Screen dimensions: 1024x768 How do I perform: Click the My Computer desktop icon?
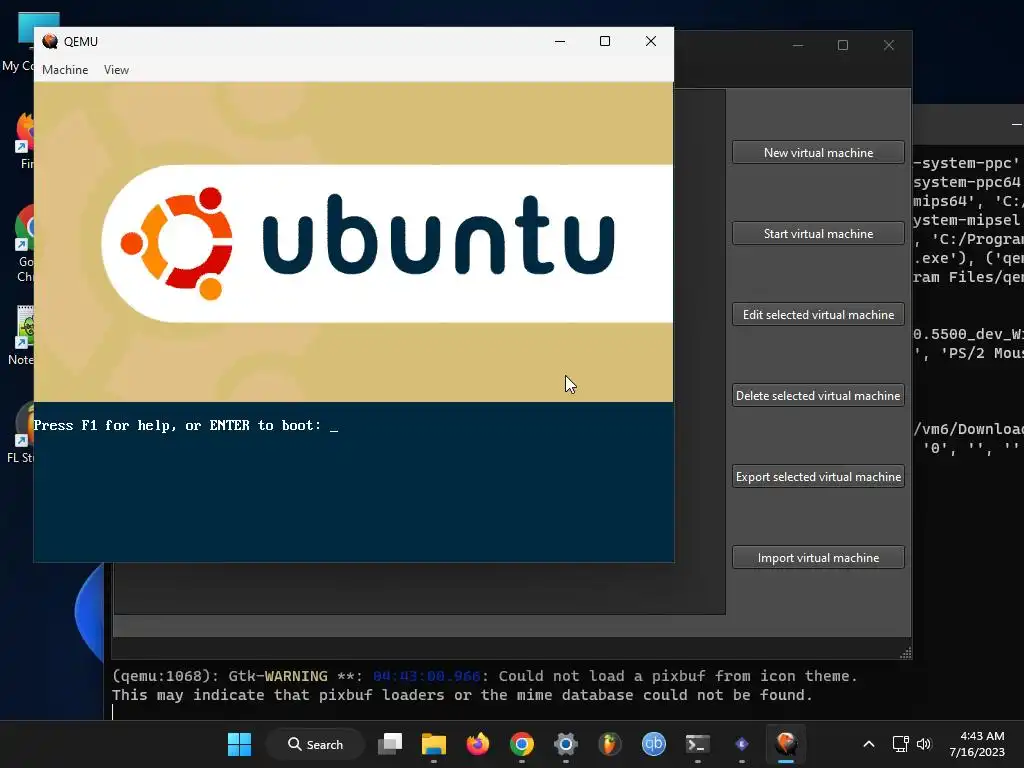coord(20,42)
